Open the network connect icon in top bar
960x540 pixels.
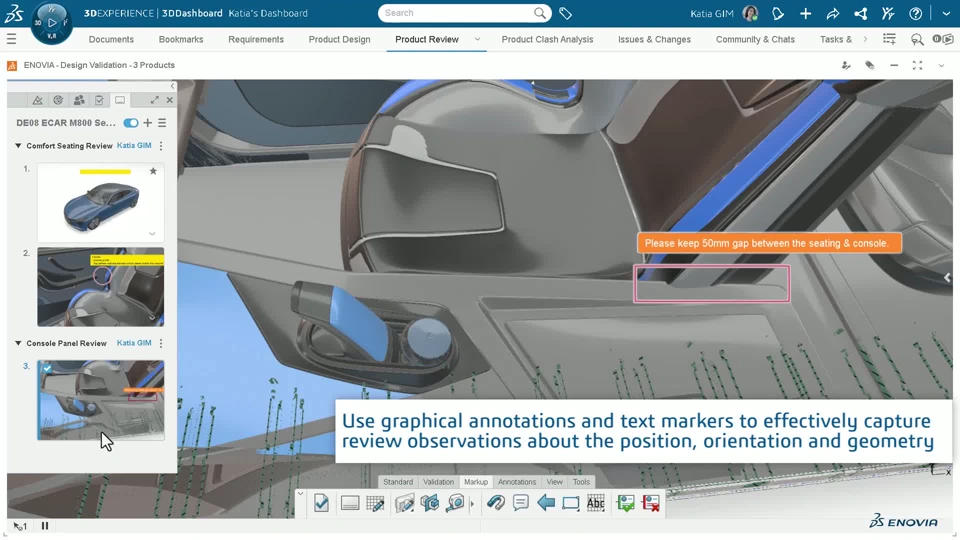tap(860, 13)
